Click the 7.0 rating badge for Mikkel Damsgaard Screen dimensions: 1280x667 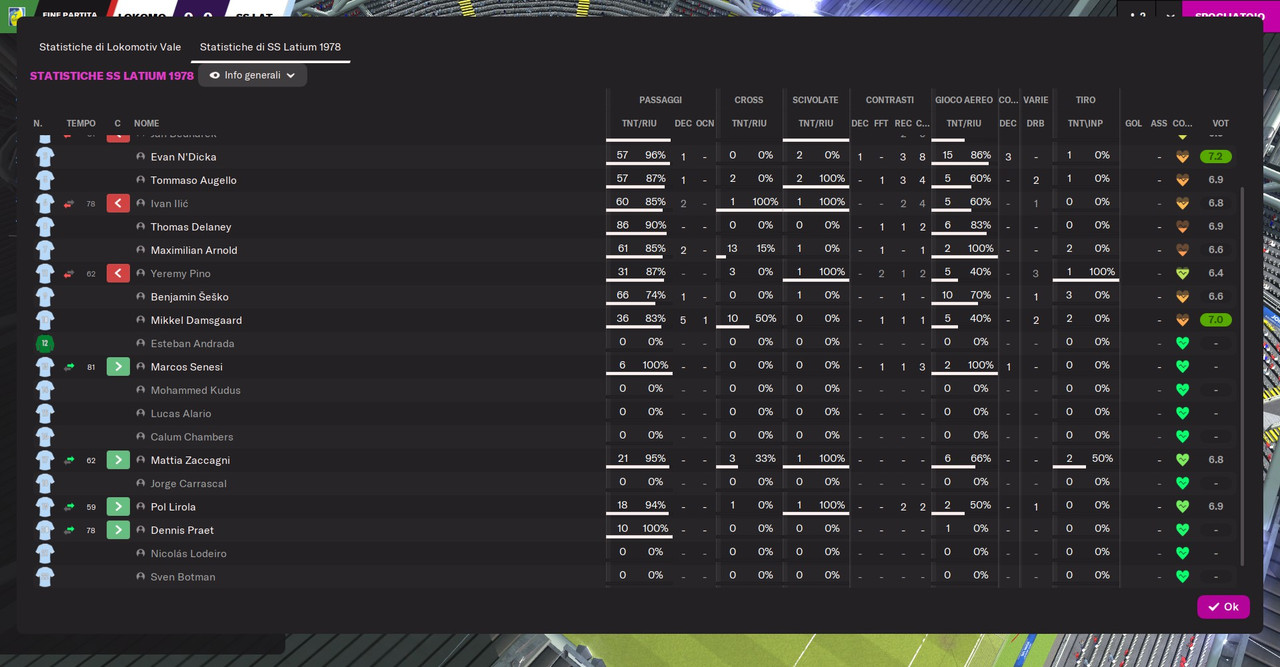1216,320
